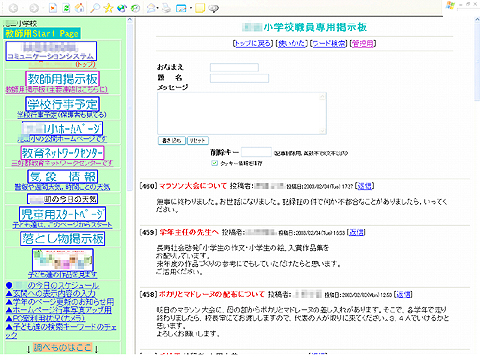Open the 玄関への表示内容の入力 link
The height and width of the screenshot is (360, 480).
[x=51, y=294]
